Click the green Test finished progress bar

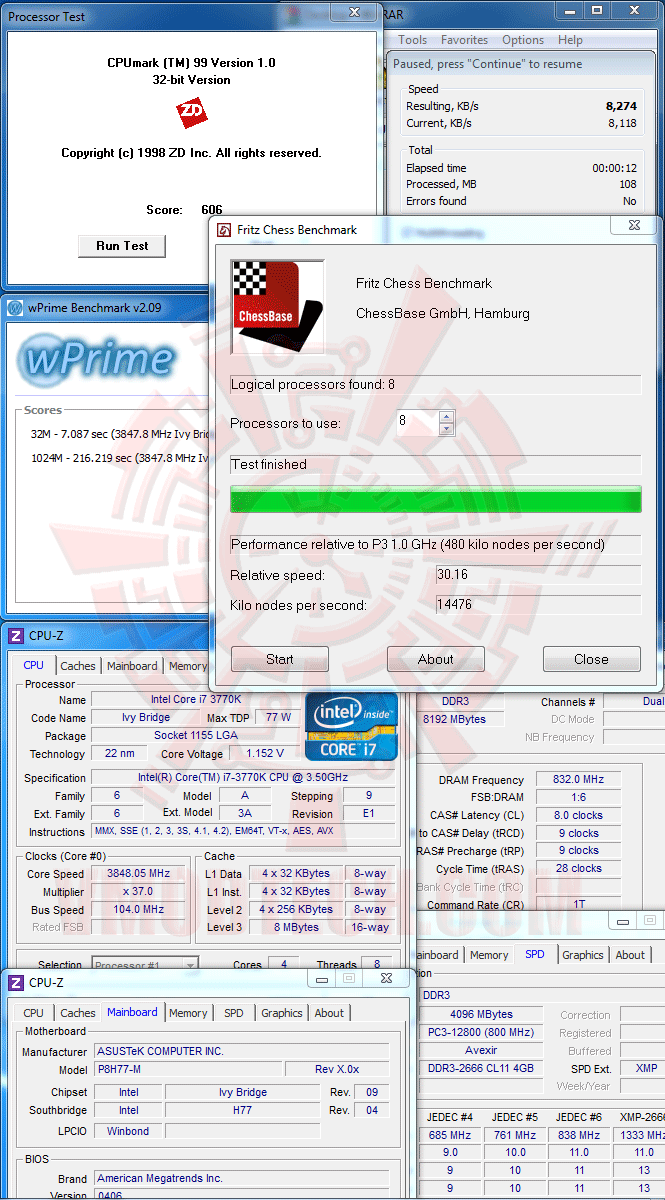point(436,499)
